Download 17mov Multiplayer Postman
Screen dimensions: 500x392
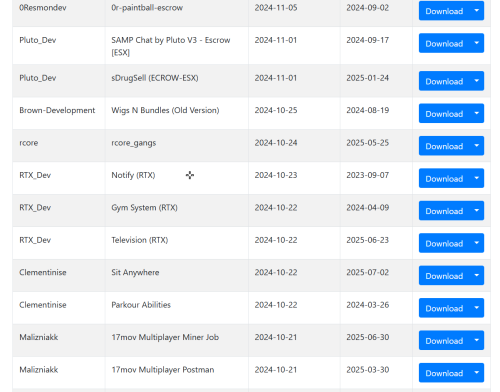click(x=444, y=373)
